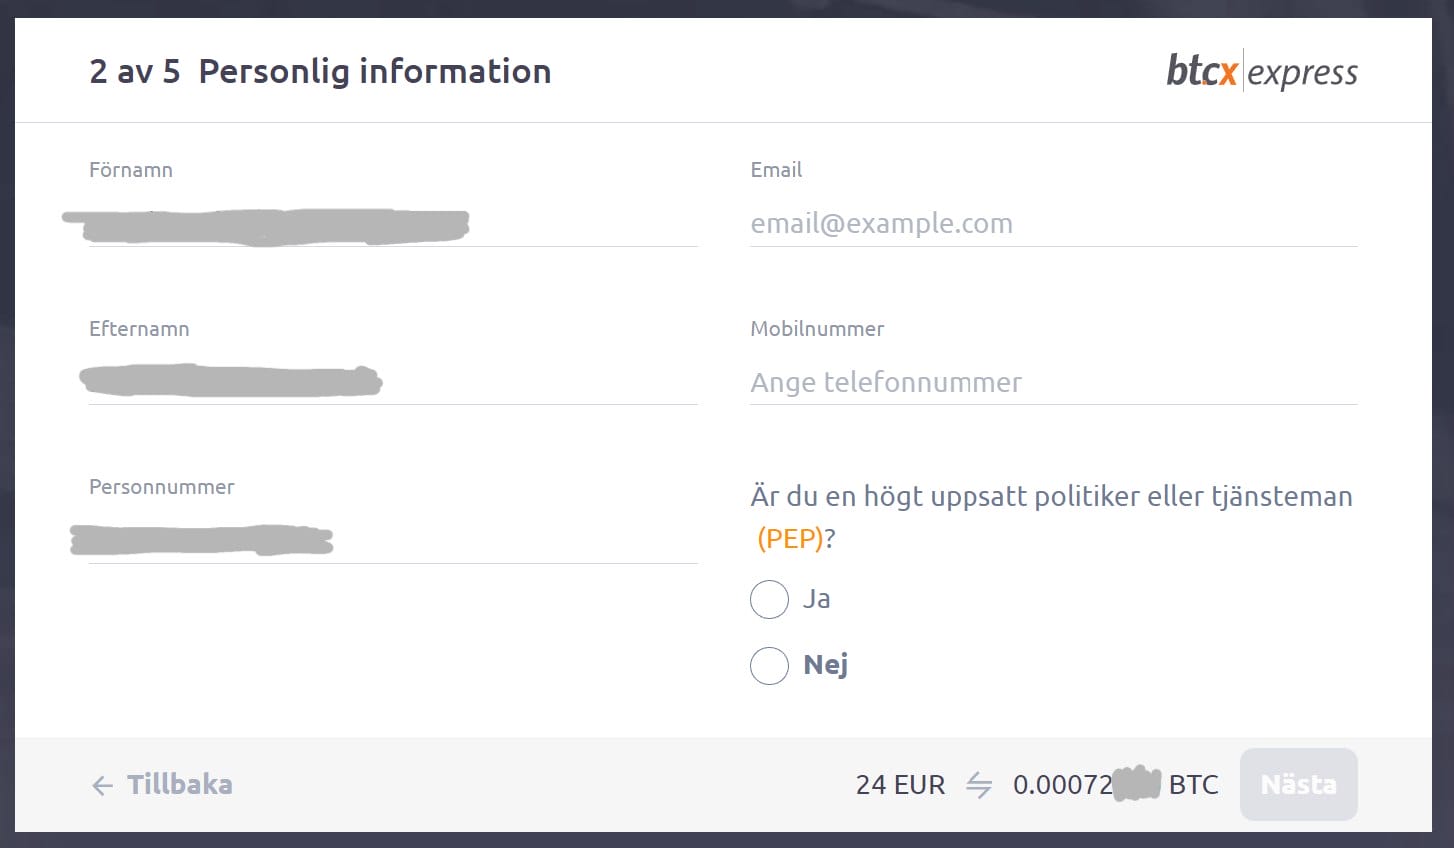The image size is (1454, 848).
Task: Click the 24 EUR amount
Action: (x=900, y=785)
